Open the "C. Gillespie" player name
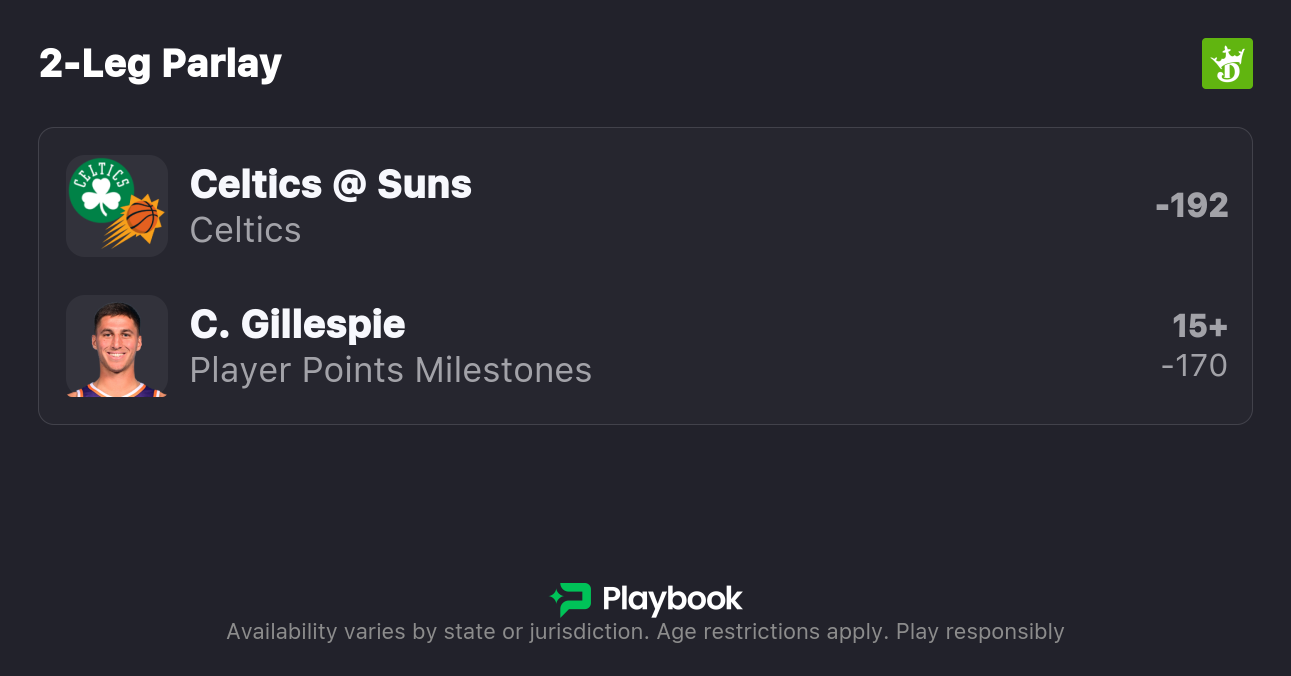 pyautogui.click(x=297, y=324)
